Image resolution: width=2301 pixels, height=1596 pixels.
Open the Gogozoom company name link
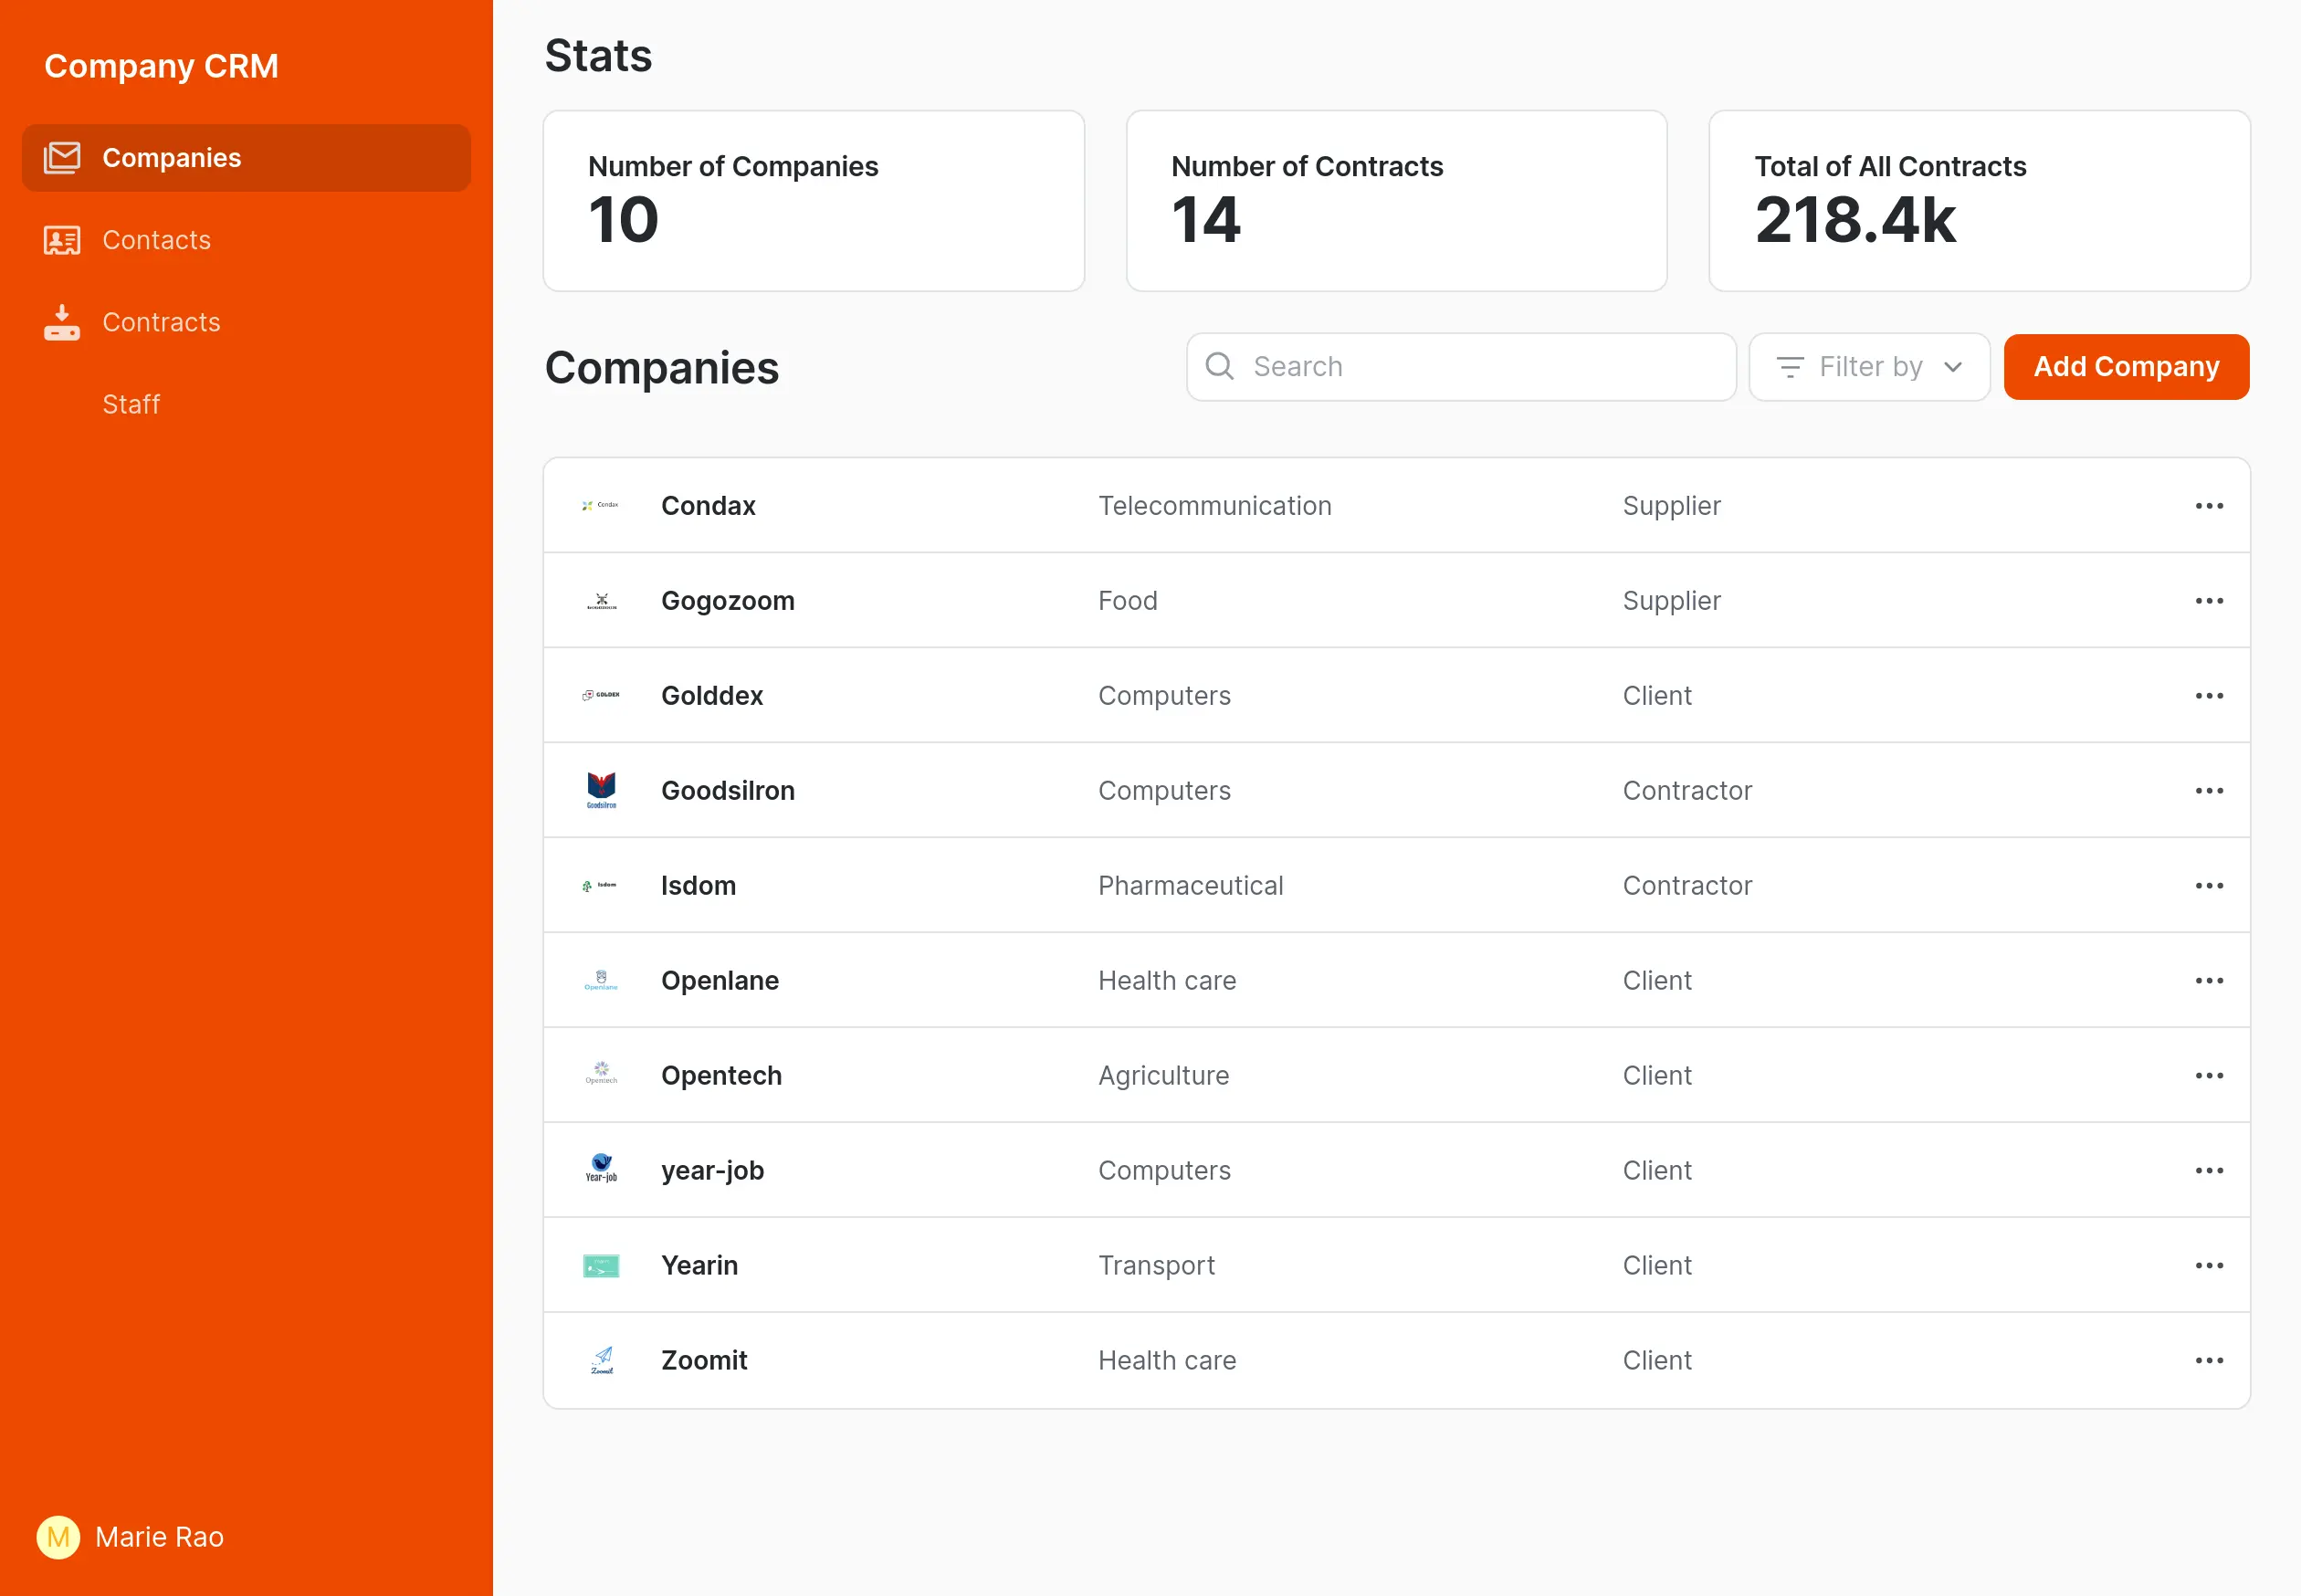click(x=727, y=601)
